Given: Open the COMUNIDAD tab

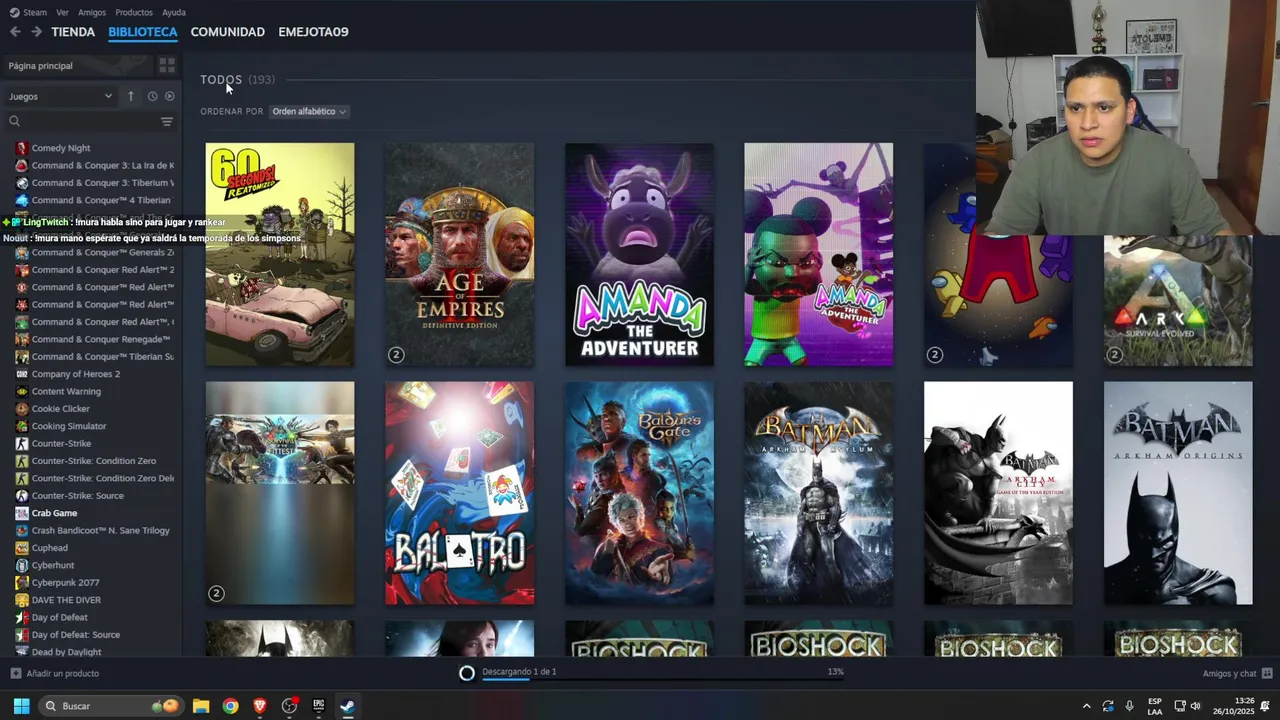Looking at the screenshot, I should point(228,32).
